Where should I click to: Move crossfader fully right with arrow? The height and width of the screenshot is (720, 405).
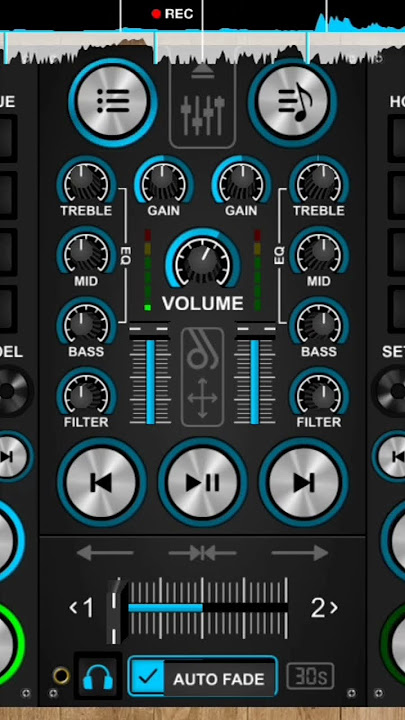[x=300, y=553]
